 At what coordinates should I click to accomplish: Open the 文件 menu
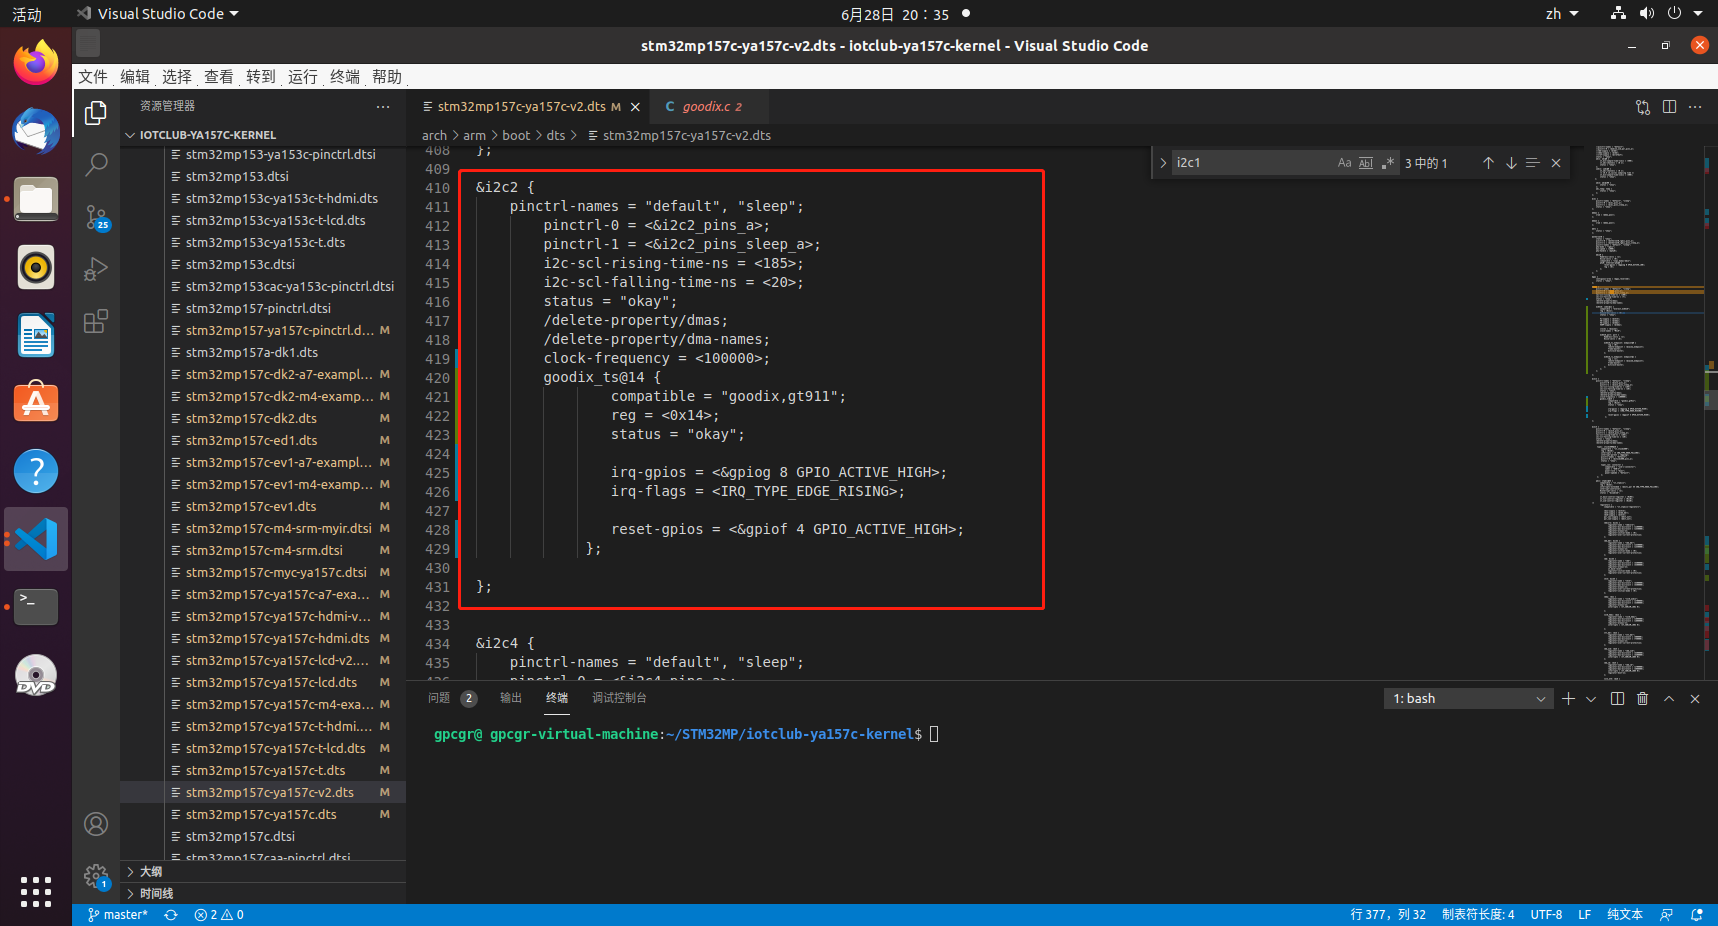(x=93, y=77)
